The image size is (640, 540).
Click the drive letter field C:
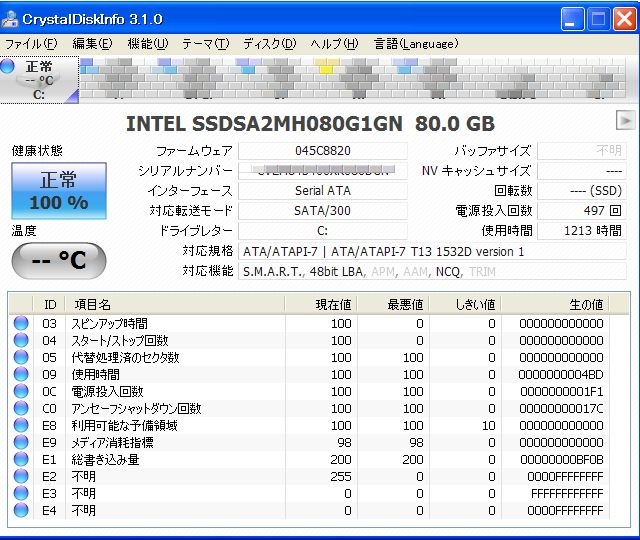point(323,231)
